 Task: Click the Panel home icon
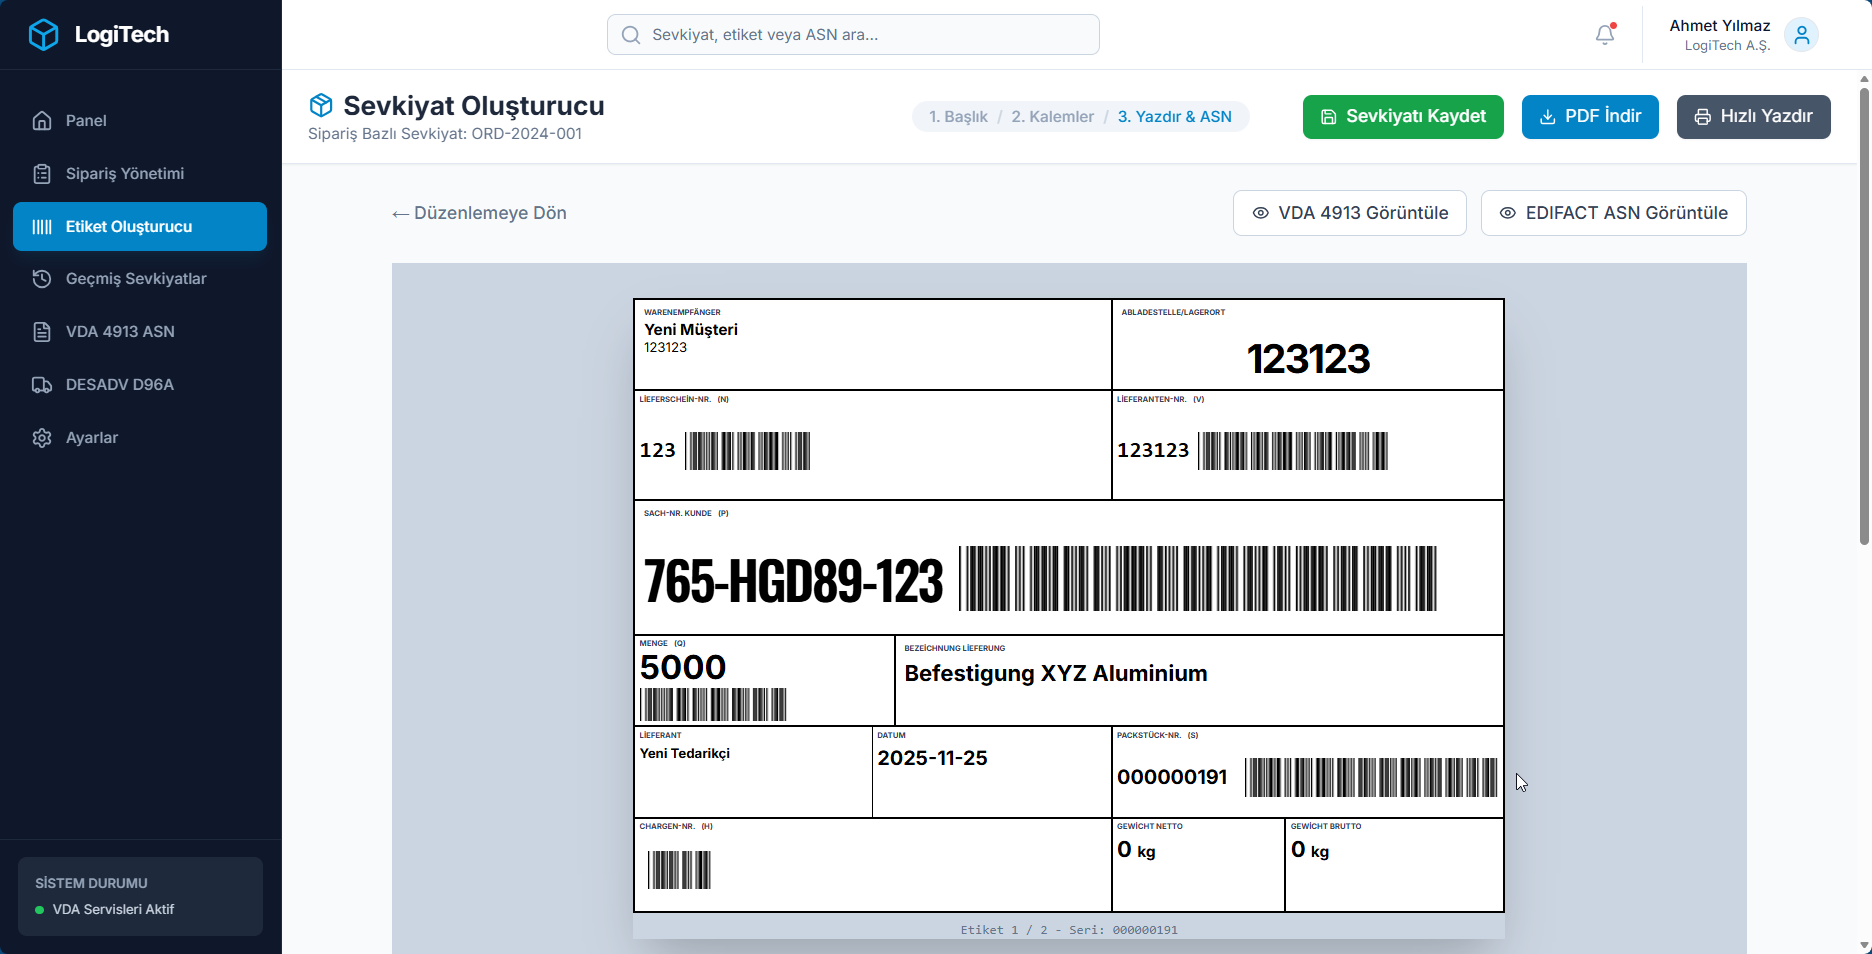tap(42, 121)
